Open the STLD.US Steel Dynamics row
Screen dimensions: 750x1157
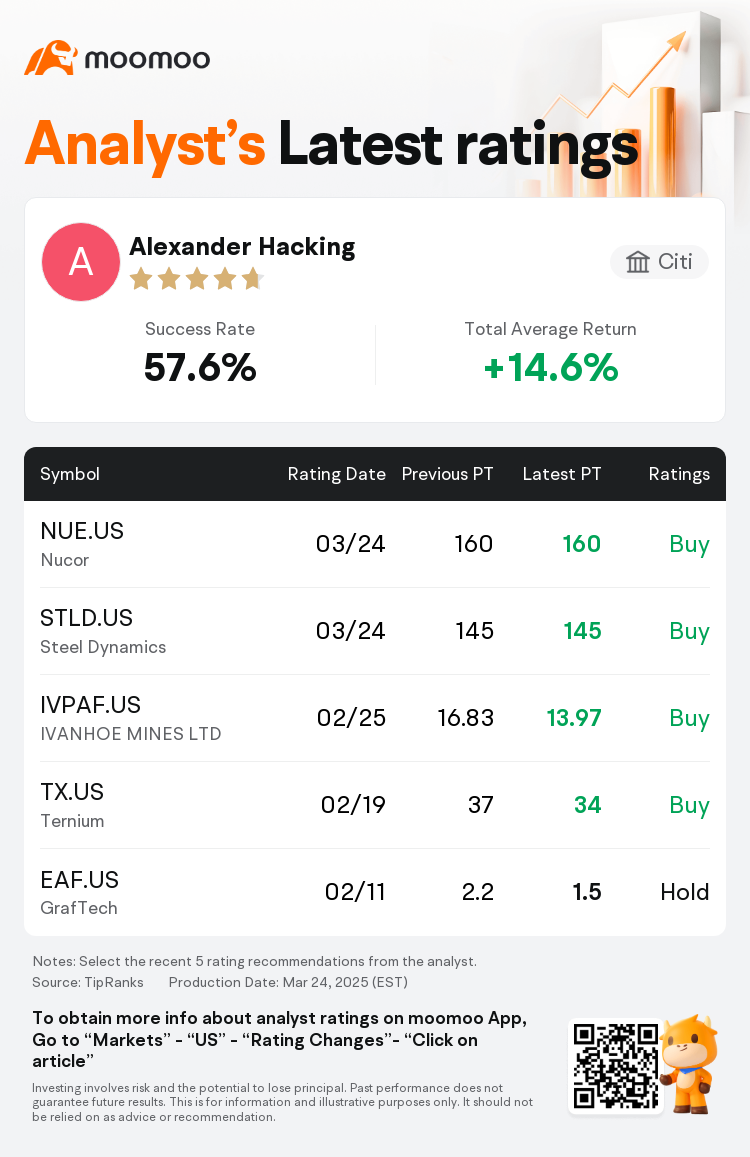pos(375,632)
